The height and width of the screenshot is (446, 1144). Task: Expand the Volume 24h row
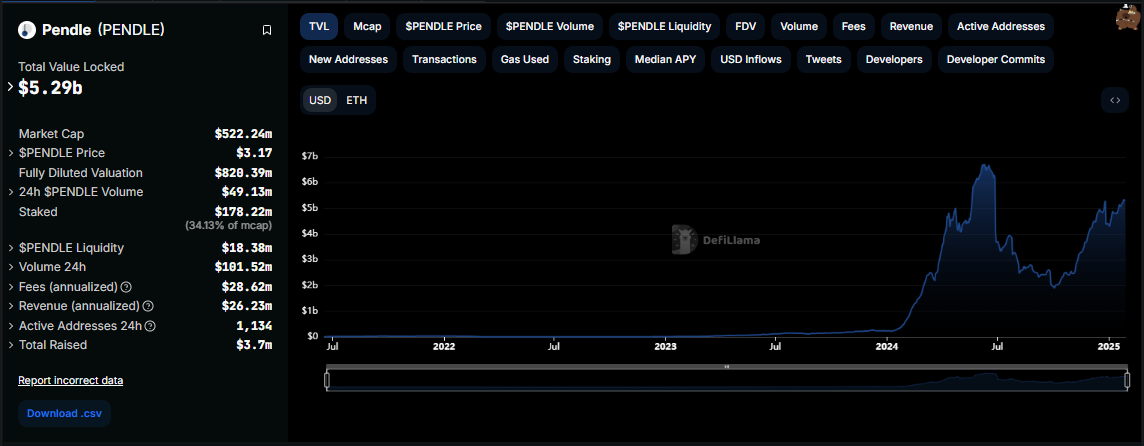pyautogui.click(x=10, y=267)
